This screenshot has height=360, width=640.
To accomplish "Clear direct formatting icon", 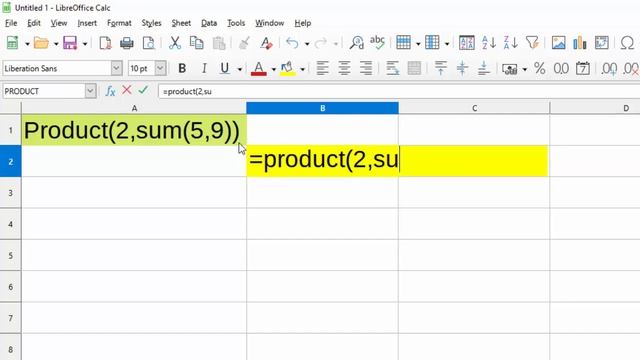I will pyautogui.click(x=266, y=43).
